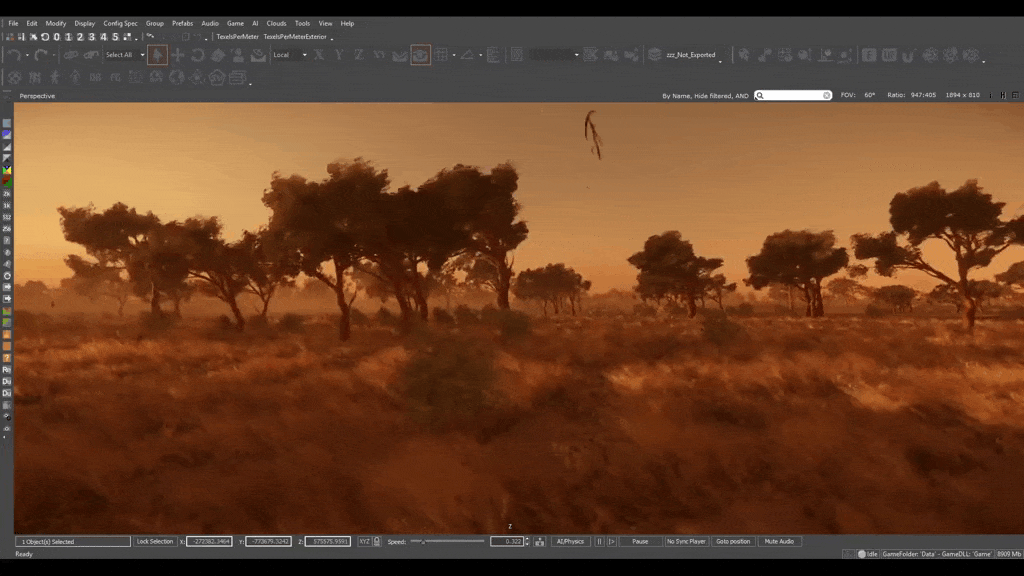Click the No Sync Player button
Screen dimensions: 1024x576
[x=686, y=541]
